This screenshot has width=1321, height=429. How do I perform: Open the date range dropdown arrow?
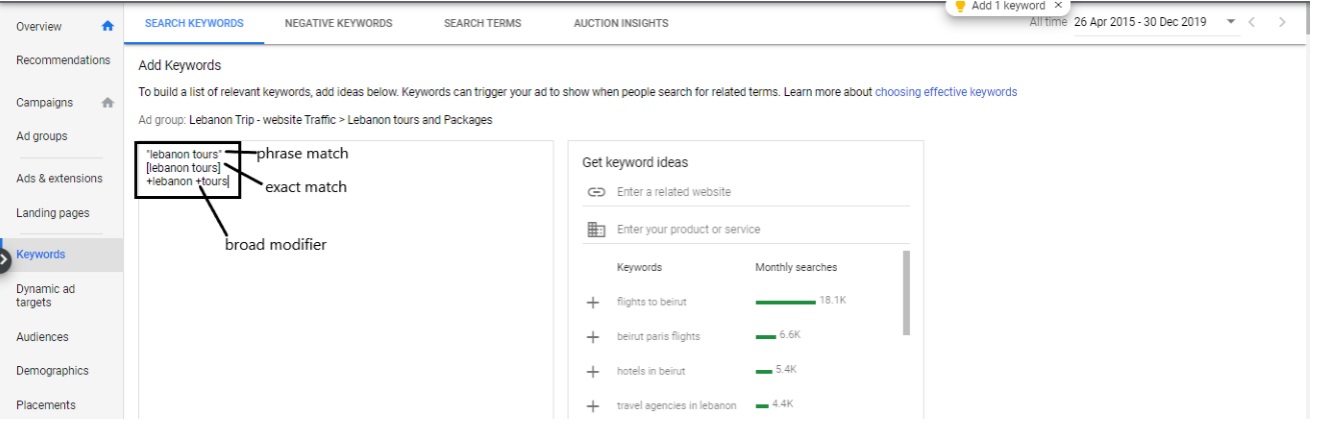click(1230, 22)
